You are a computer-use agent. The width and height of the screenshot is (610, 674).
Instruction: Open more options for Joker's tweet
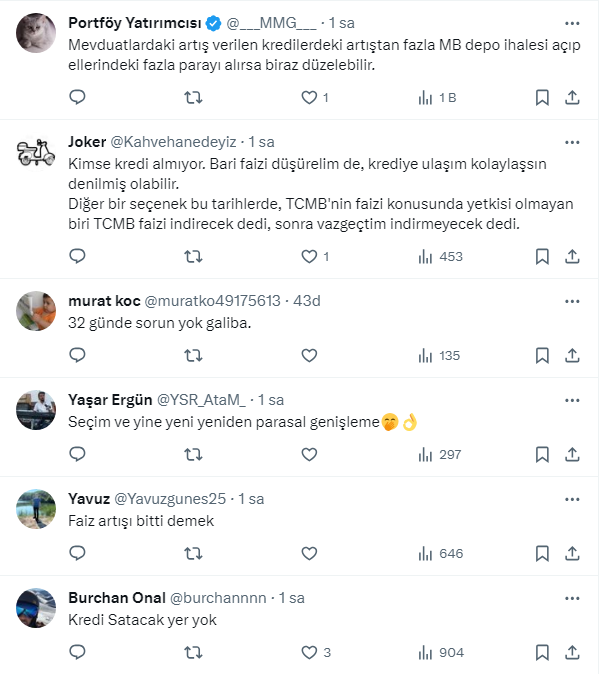(571, 142)
